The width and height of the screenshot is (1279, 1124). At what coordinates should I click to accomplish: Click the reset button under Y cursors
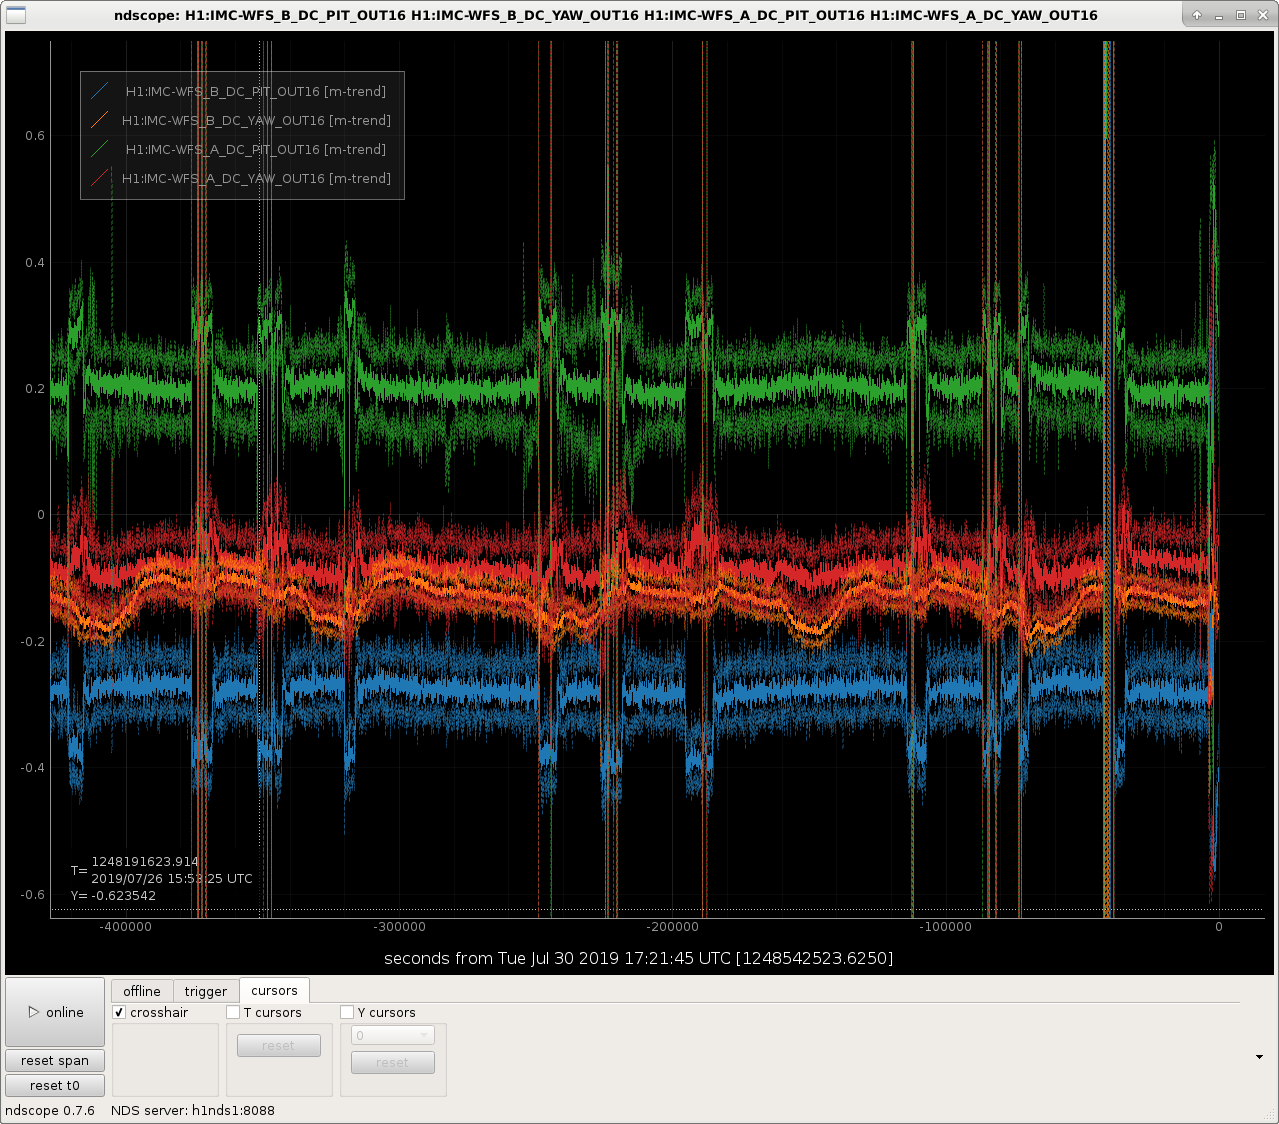pos(393,1062)
